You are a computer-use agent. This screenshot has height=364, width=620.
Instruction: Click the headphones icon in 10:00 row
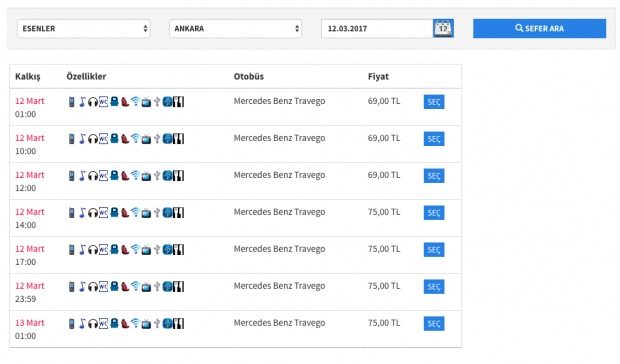coord(93,139)
